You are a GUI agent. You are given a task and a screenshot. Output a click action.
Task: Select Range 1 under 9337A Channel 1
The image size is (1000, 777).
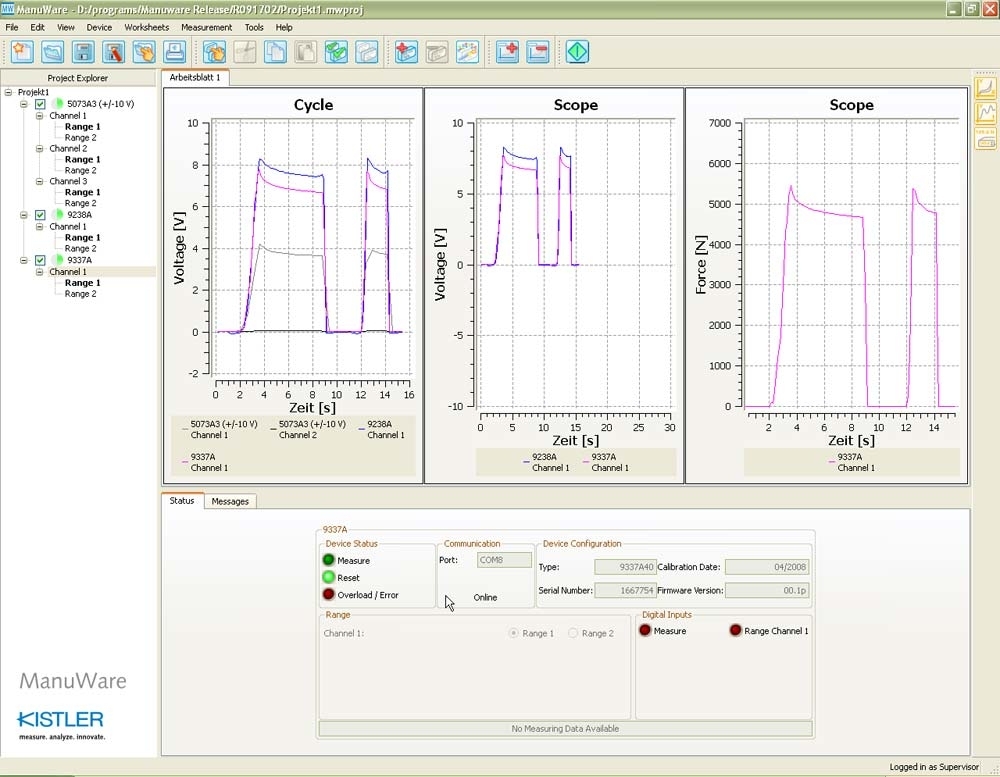click(x=82, y=283)
